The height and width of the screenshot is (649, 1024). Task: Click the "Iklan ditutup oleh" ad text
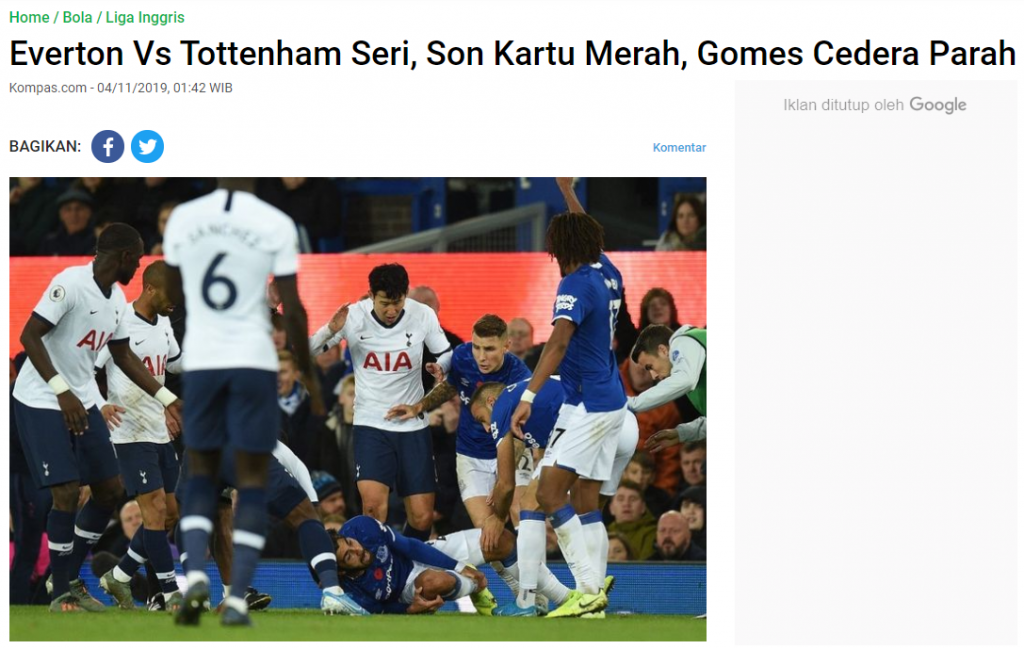point(844,105)
